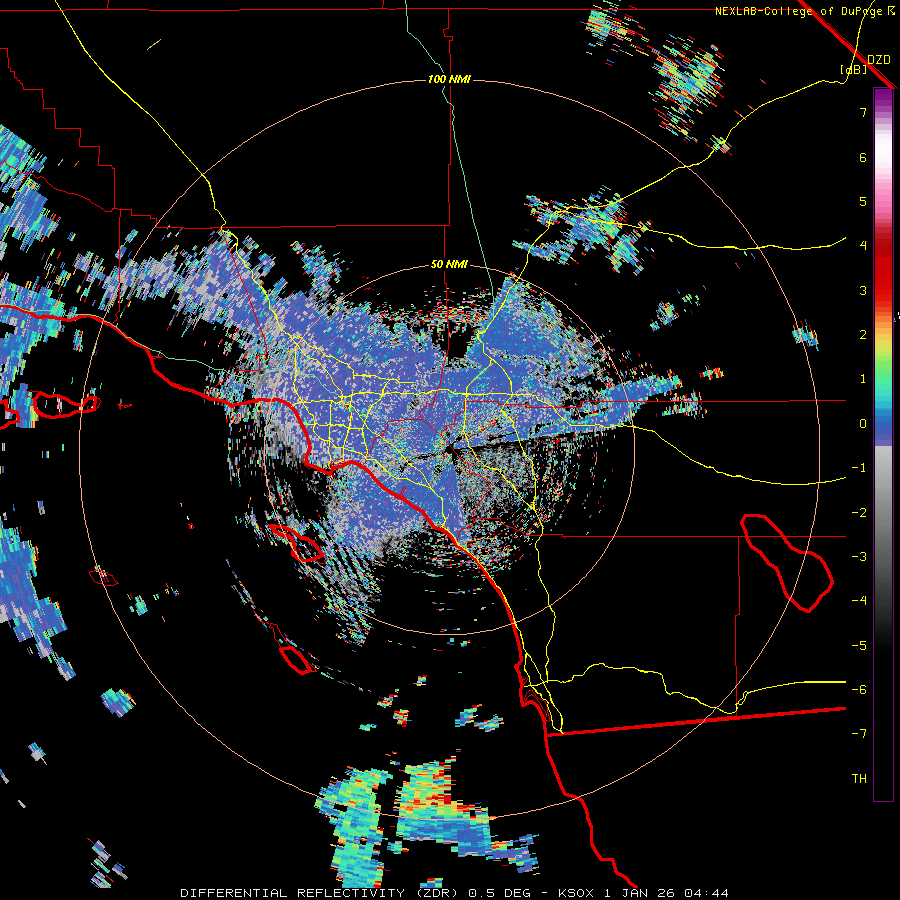Click the DZD product label

pos(878,60)
